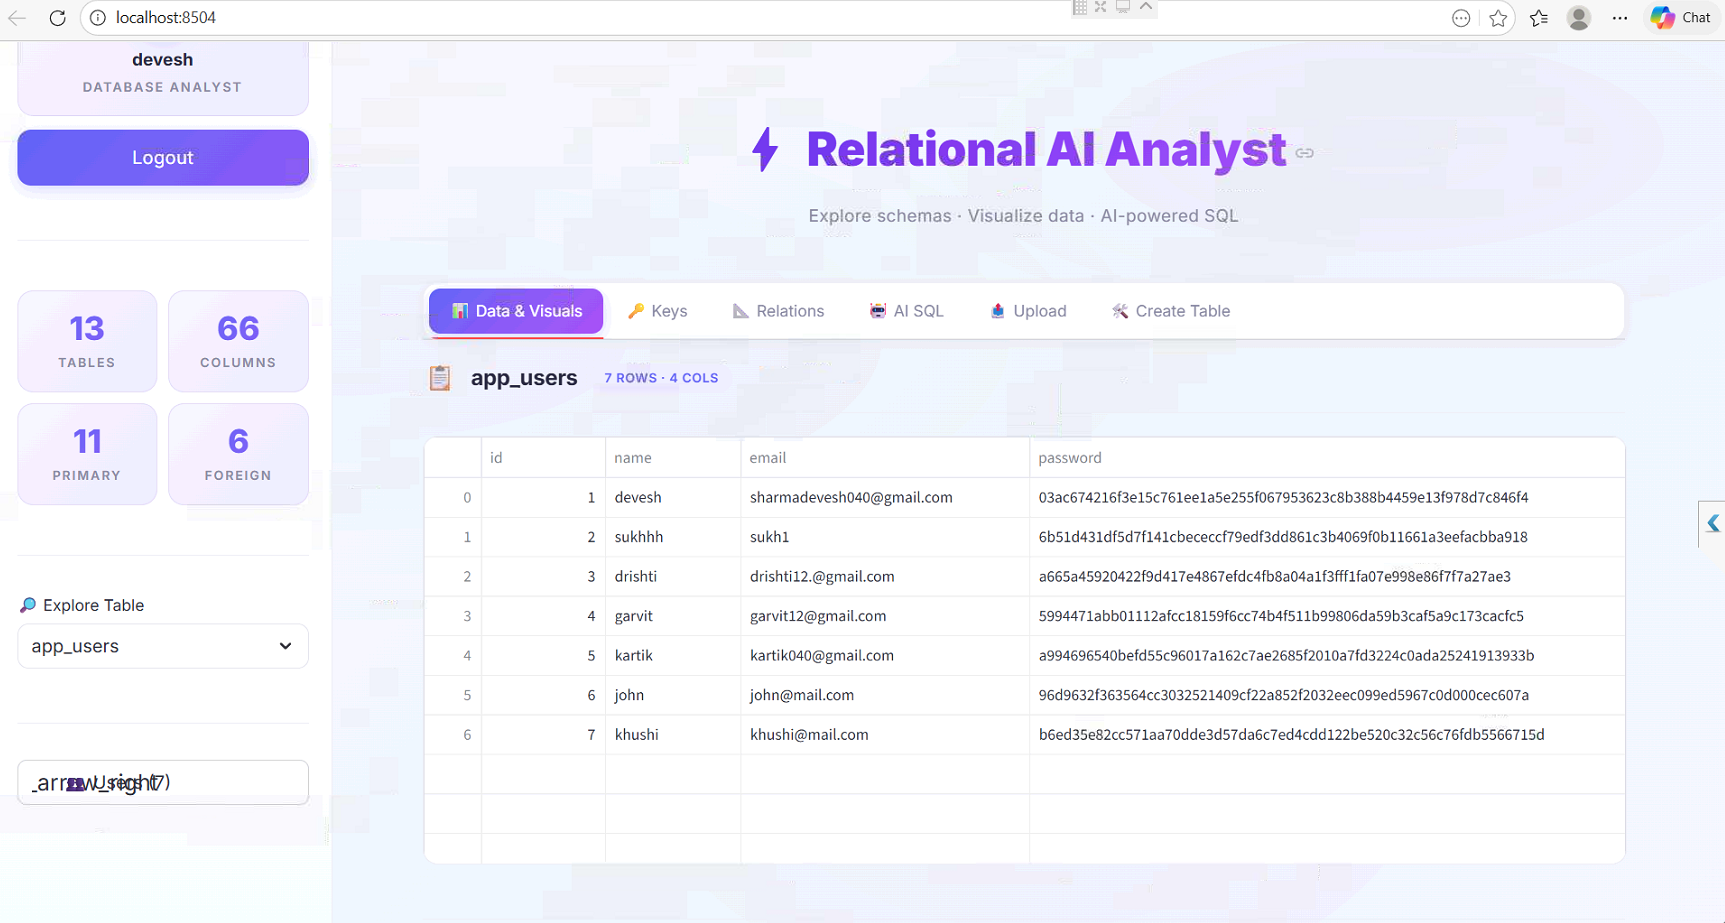Image resolution: width=1725 pixels, height=923 pixels.
Task: Select password hash starting a994696540
Action: [1327, 655]
